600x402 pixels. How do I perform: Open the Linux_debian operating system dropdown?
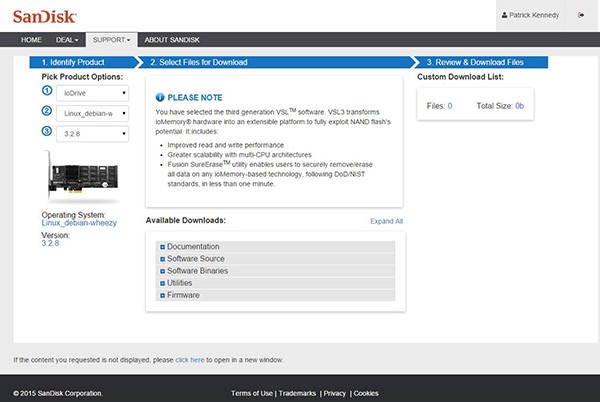[89, 114]
